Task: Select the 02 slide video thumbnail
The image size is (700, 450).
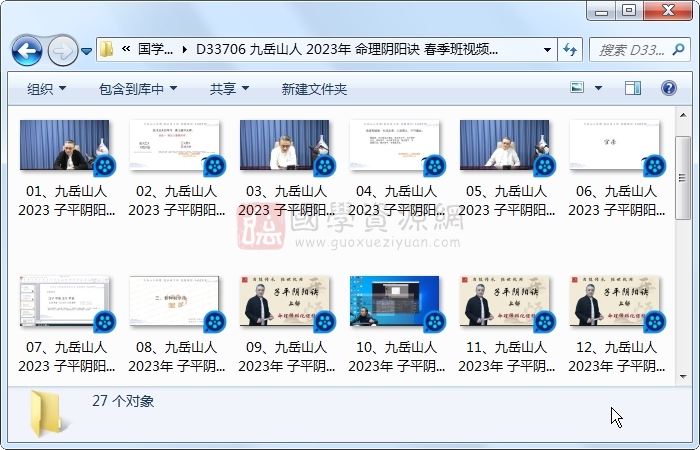Action: [x=174, y=145]
